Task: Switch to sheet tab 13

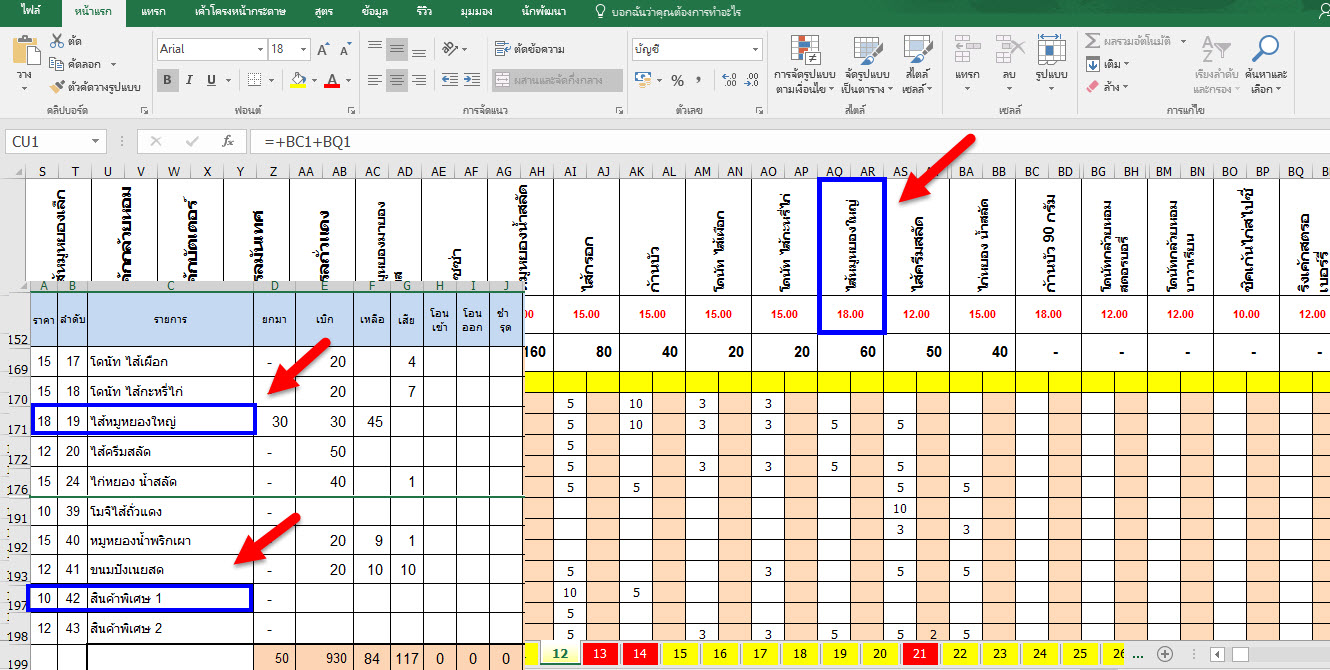Action: (601, 653)
